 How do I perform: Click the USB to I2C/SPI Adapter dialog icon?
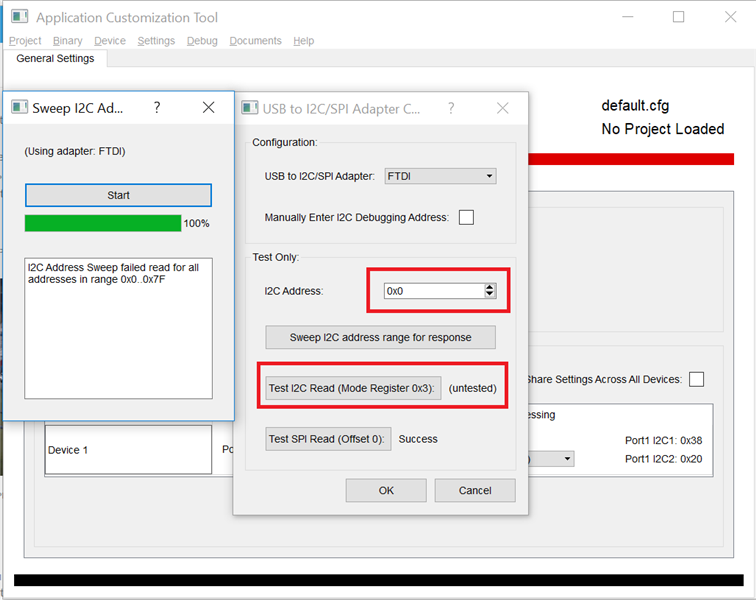[250, 108]
